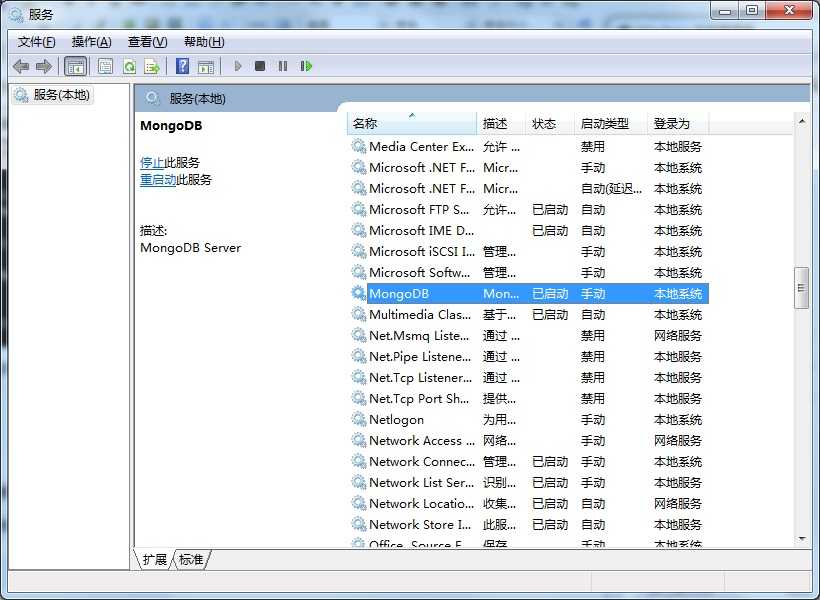Open the 操作(A) menu

92,42
